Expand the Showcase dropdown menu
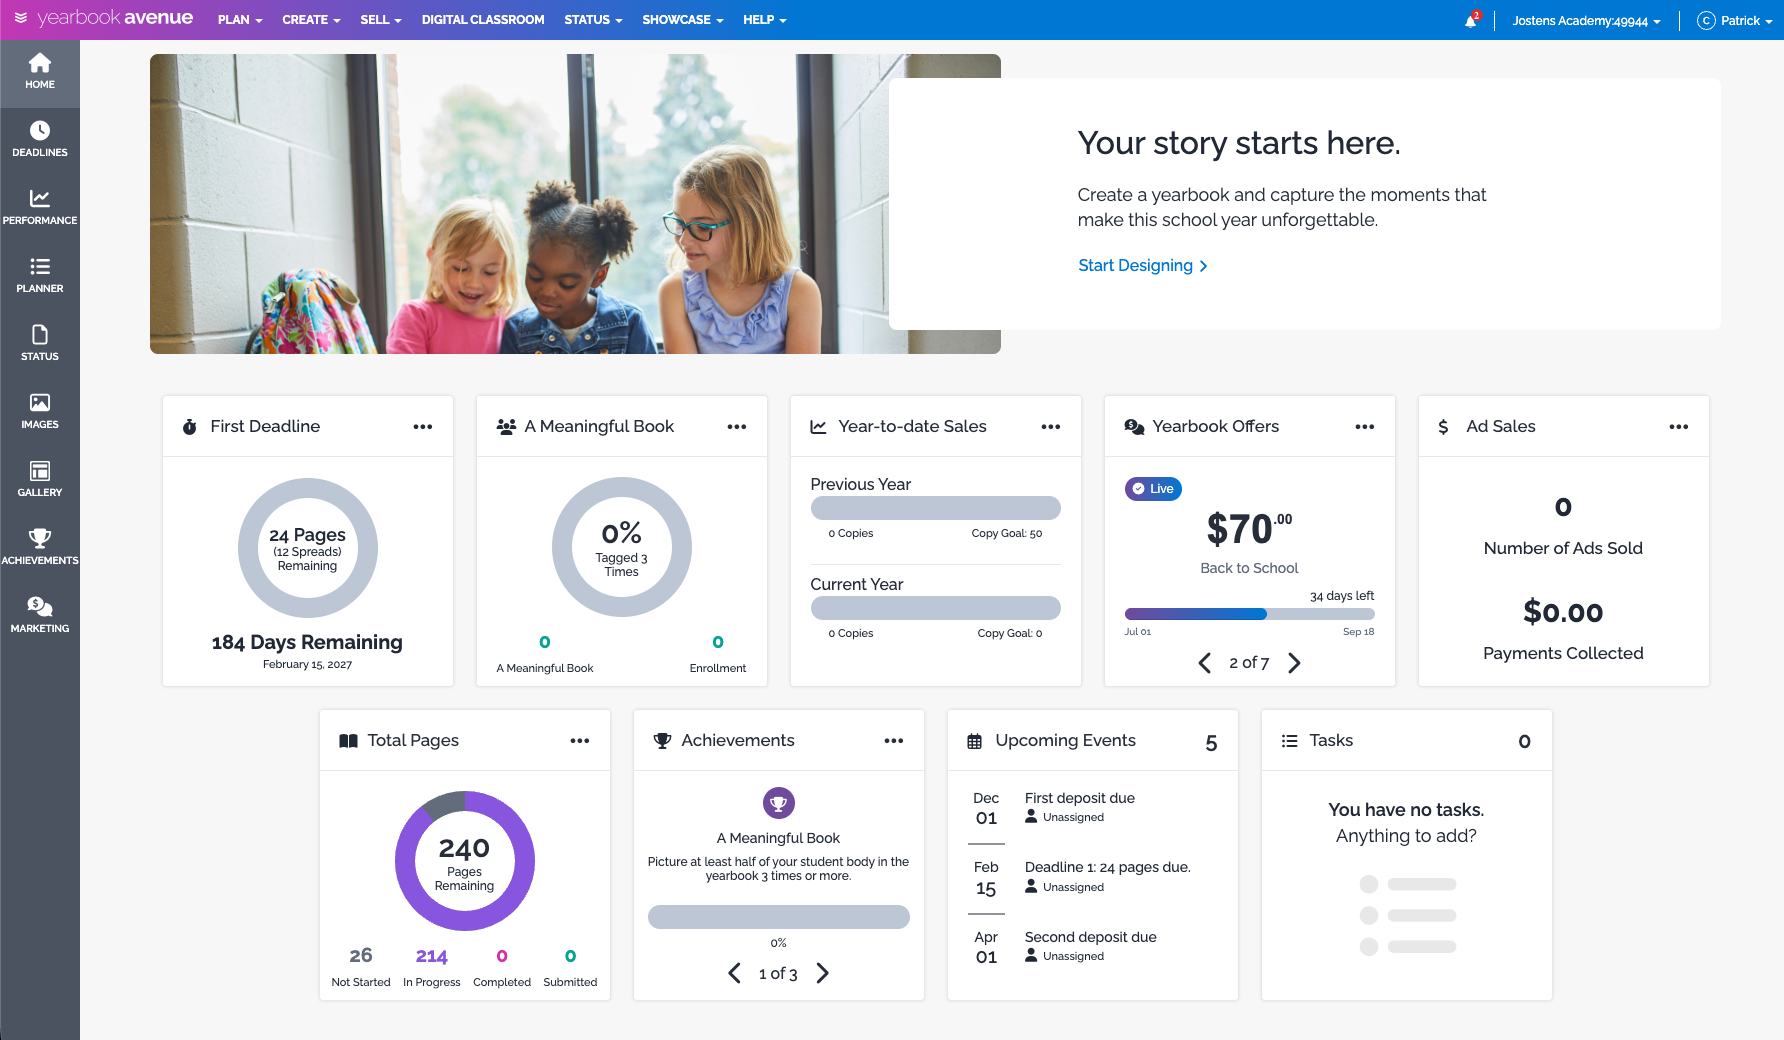1784x1040 pixels. tap(683, 20)
